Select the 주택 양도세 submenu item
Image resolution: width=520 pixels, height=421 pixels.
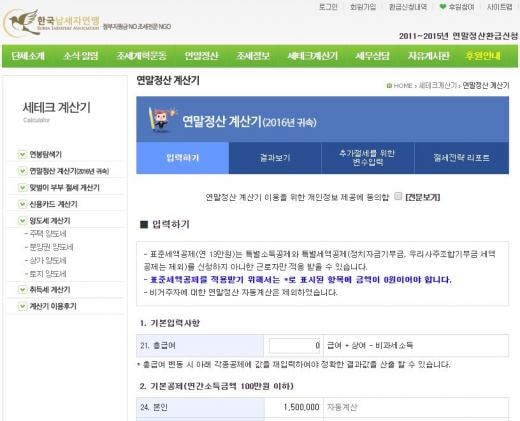pyautogui.click(x=46, y=234)
